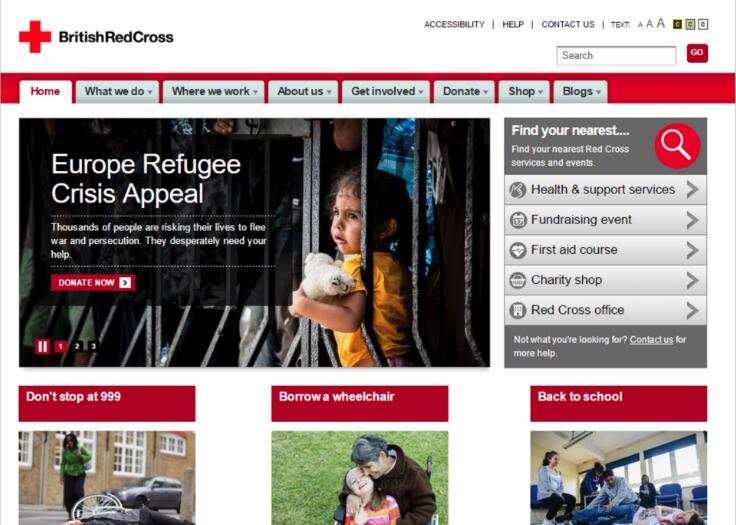736x525 pixels.
Task: Select the largest text size A
Action: coord(661,23)
